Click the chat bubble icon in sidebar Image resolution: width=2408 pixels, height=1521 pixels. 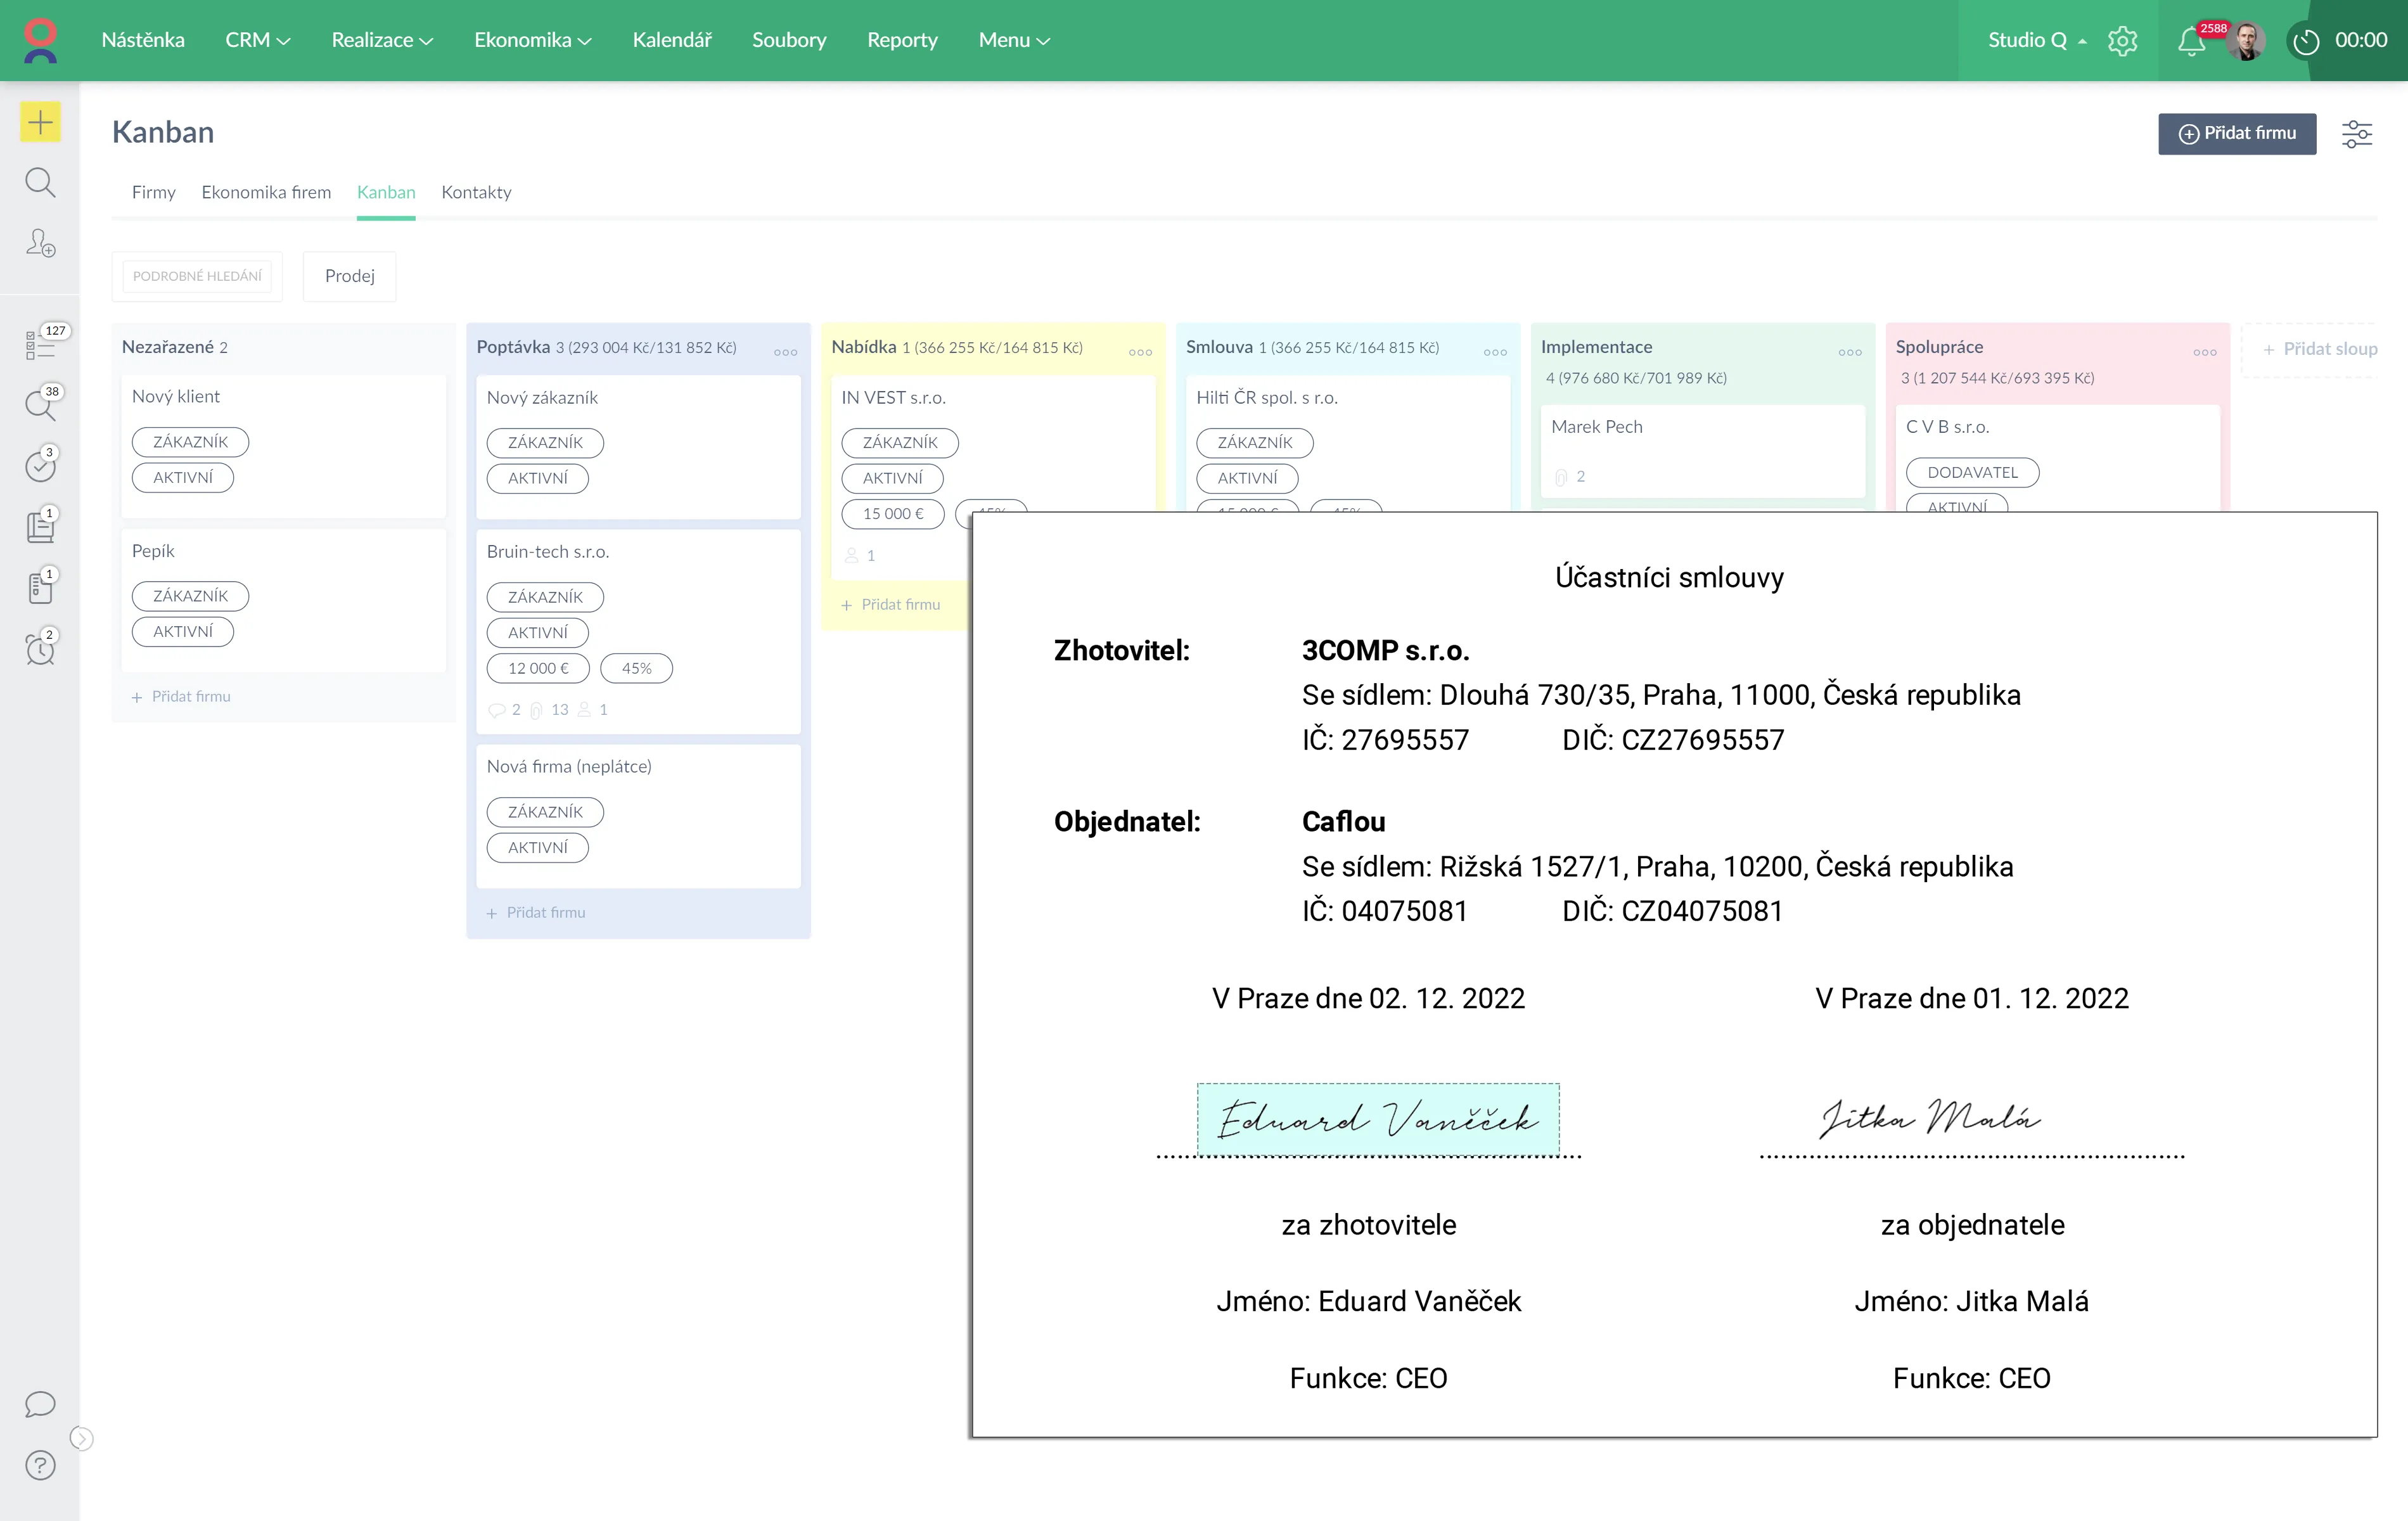[40, 1404]
